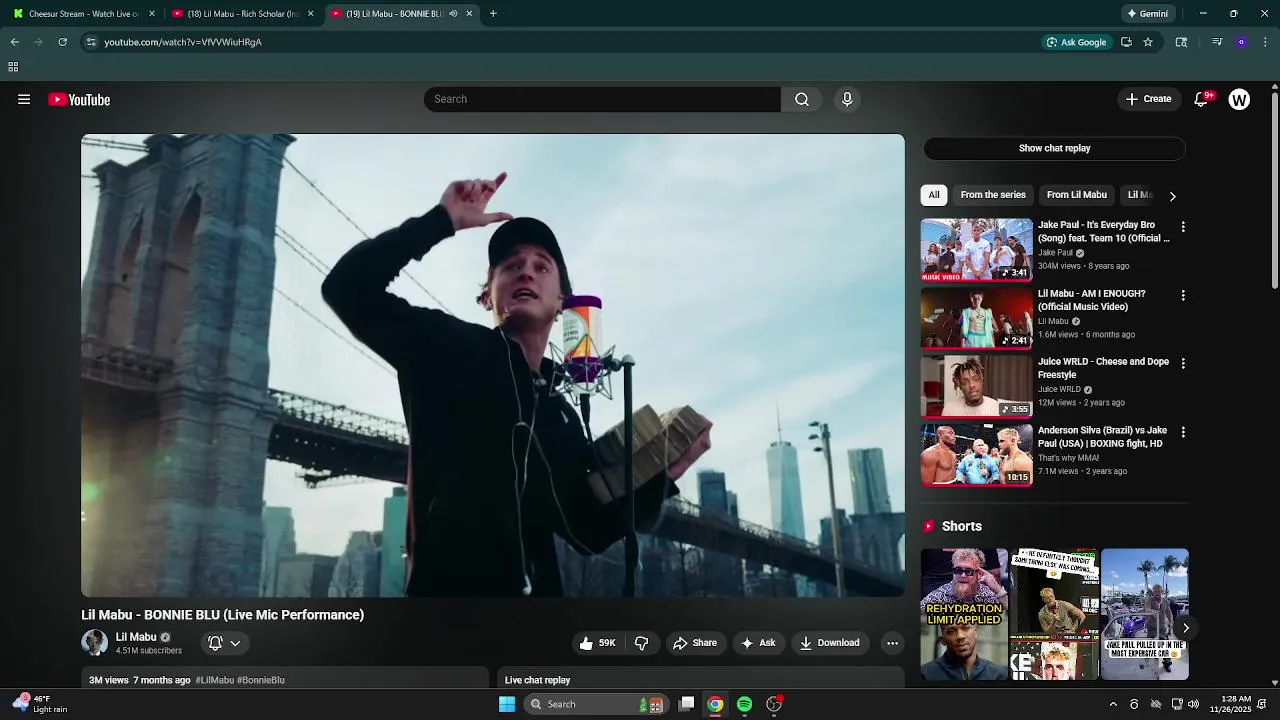Dislike the video with thumbs down

642,643
